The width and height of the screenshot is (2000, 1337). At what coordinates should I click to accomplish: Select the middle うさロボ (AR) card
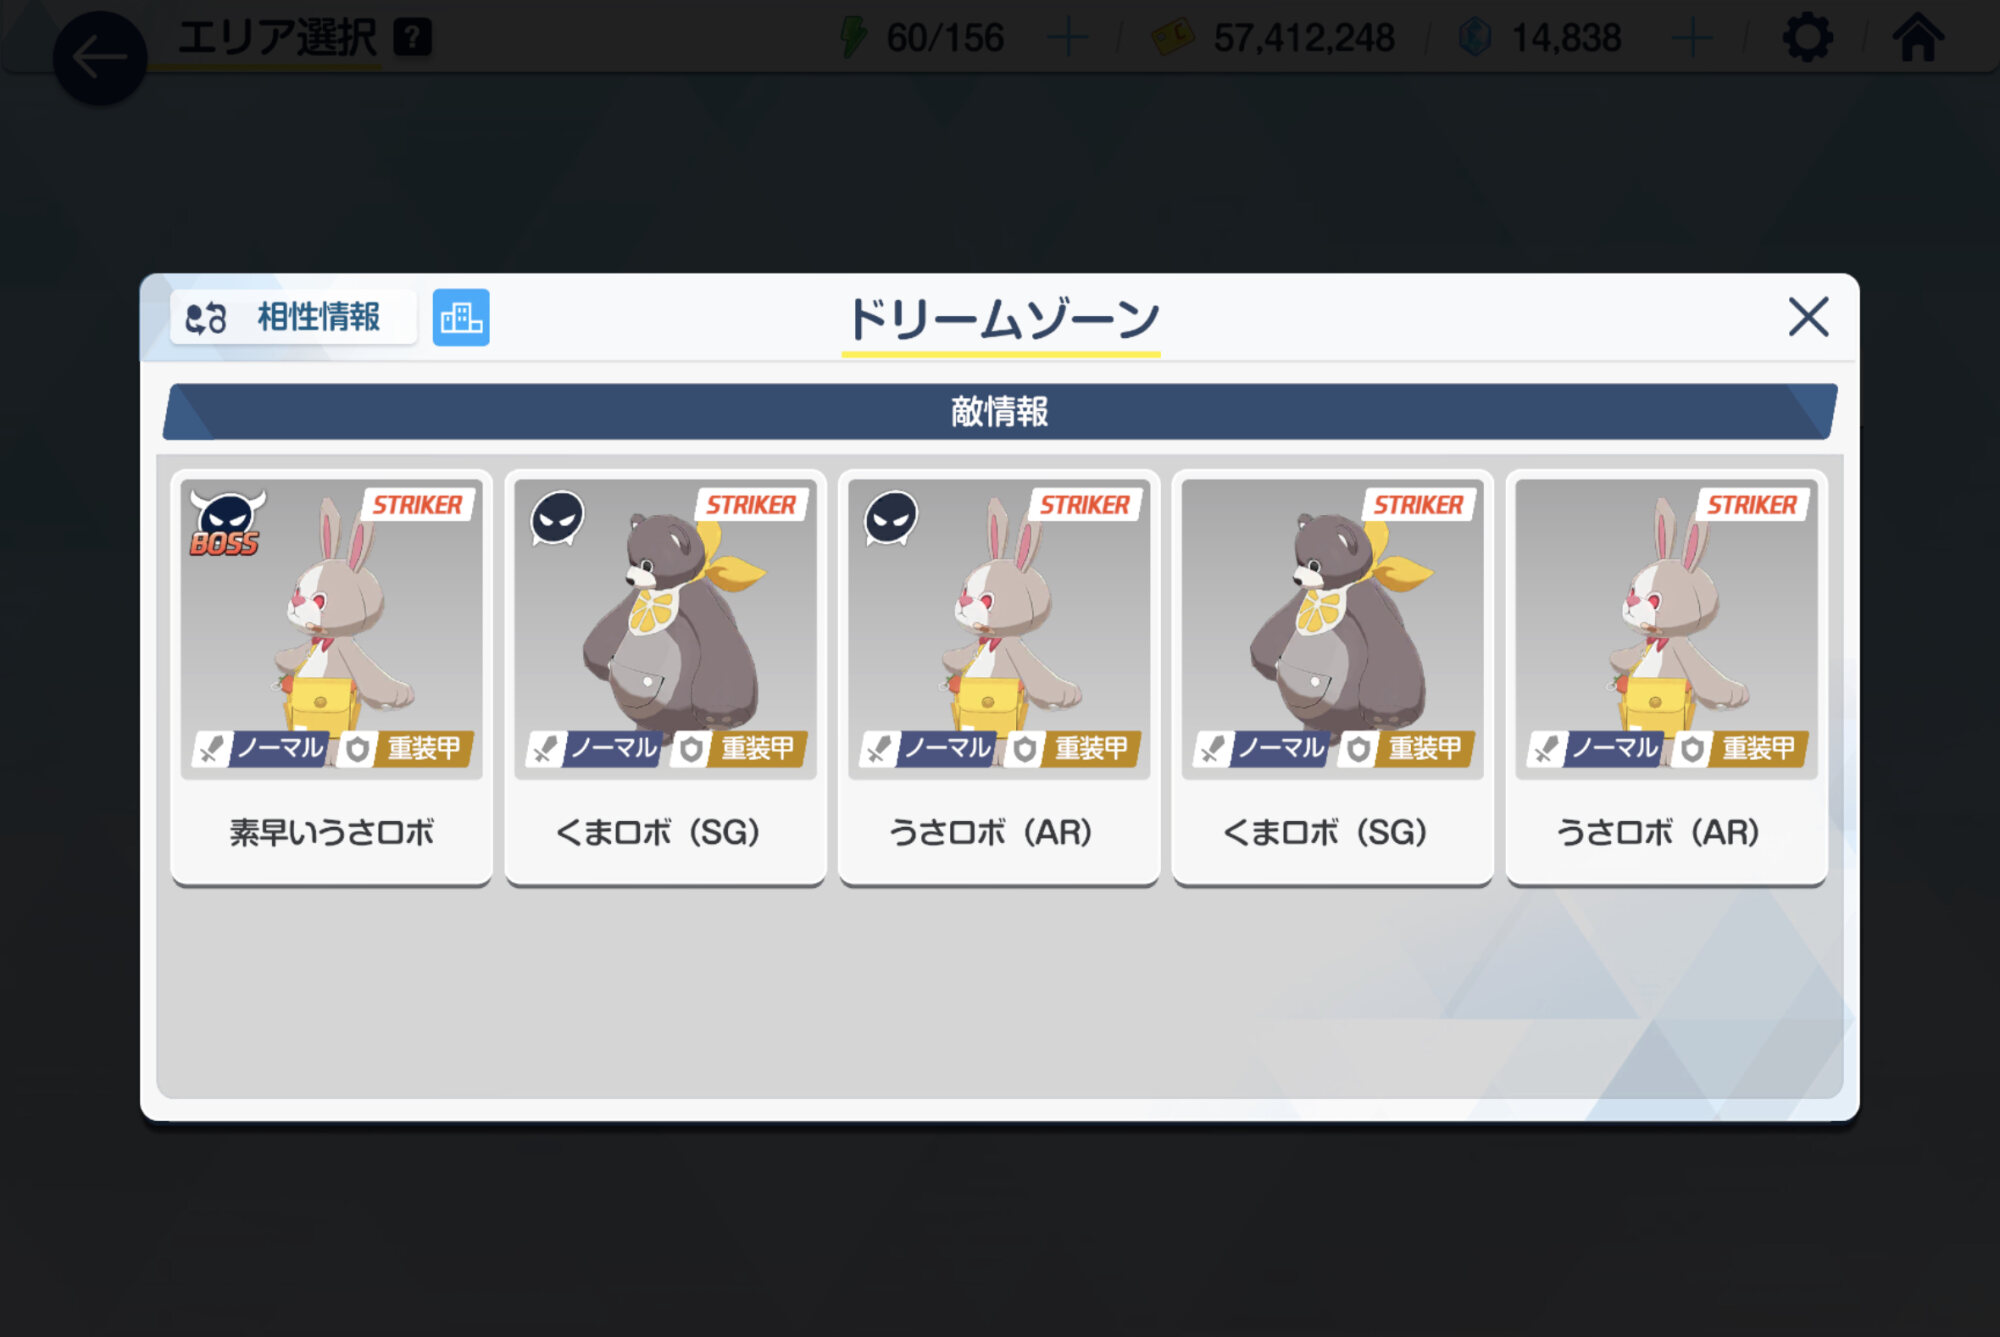[999, 677]
